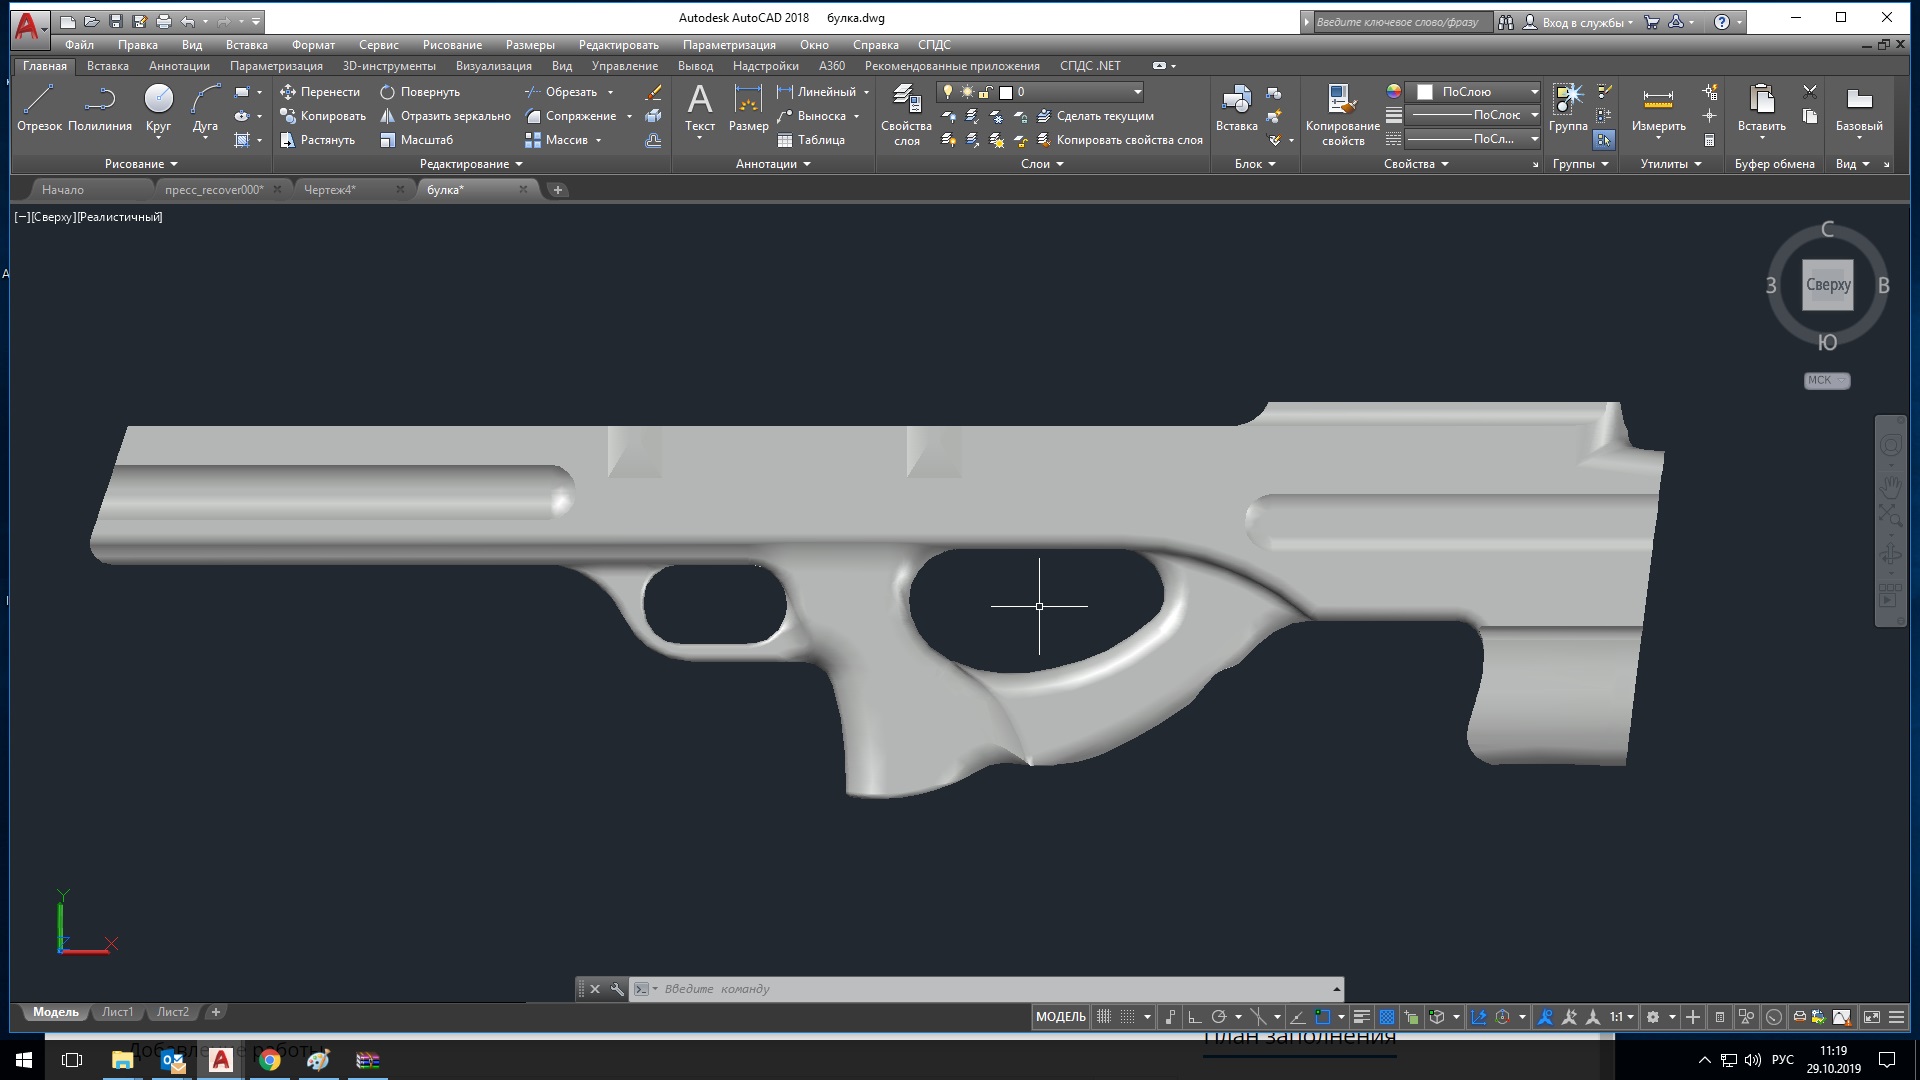Switch to the Визуализация ribbon tab
This screenshot has height=1080, width=1920.
tap(493, 66)
